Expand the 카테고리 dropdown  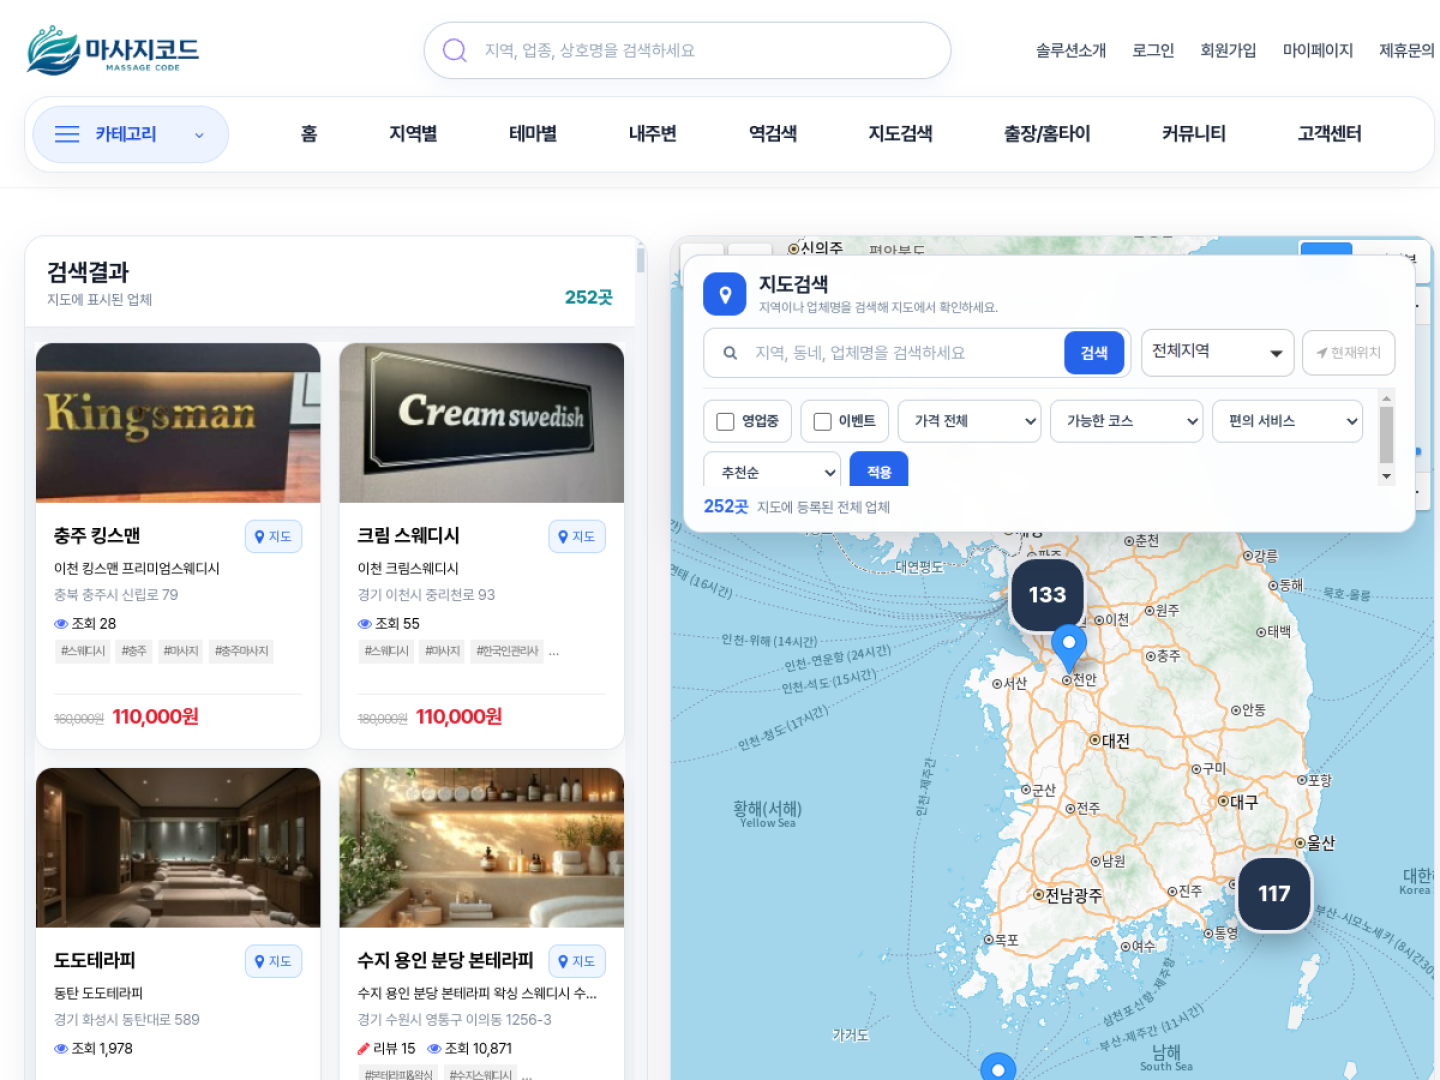click(x=131, y=134)
